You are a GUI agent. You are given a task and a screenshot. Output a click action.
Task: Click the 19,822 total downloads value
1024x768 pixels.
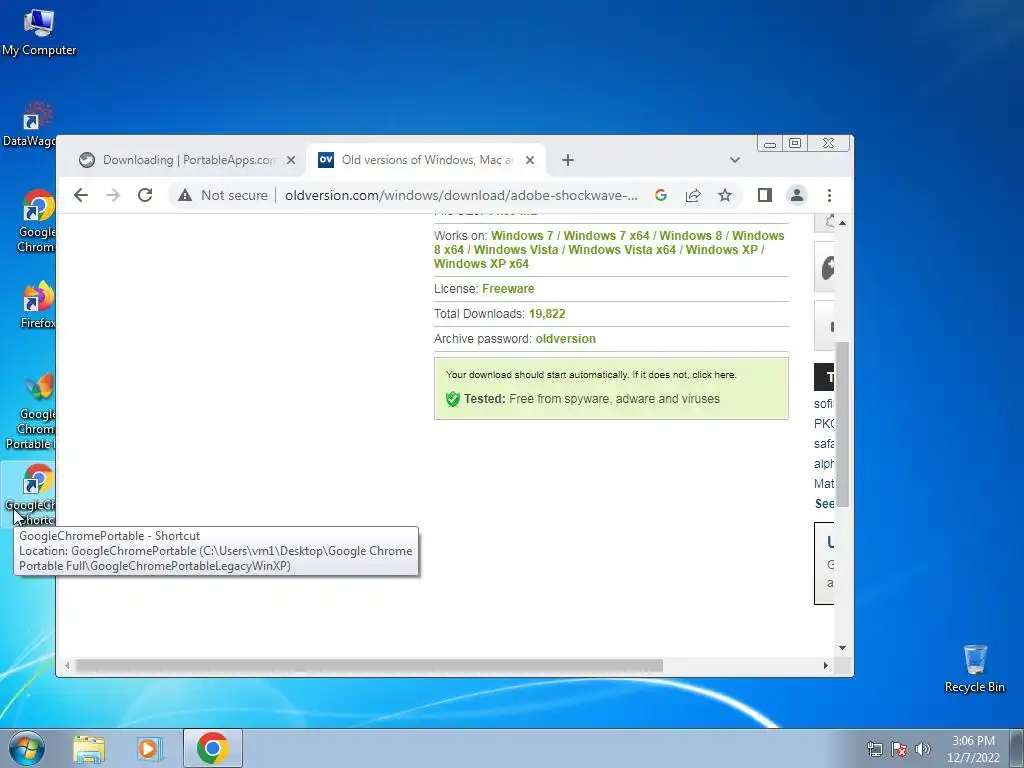pos(547,314)
